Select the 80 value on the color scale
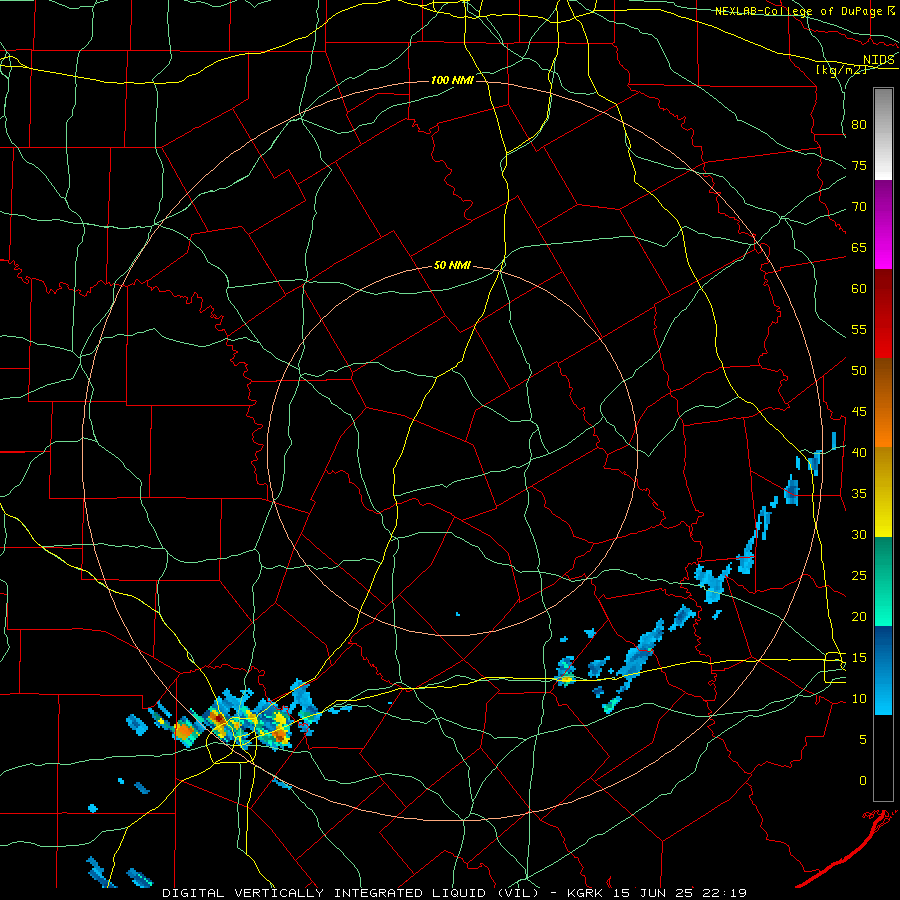The height and width of the screenshot is (900, 900). (x=859, y=125)
